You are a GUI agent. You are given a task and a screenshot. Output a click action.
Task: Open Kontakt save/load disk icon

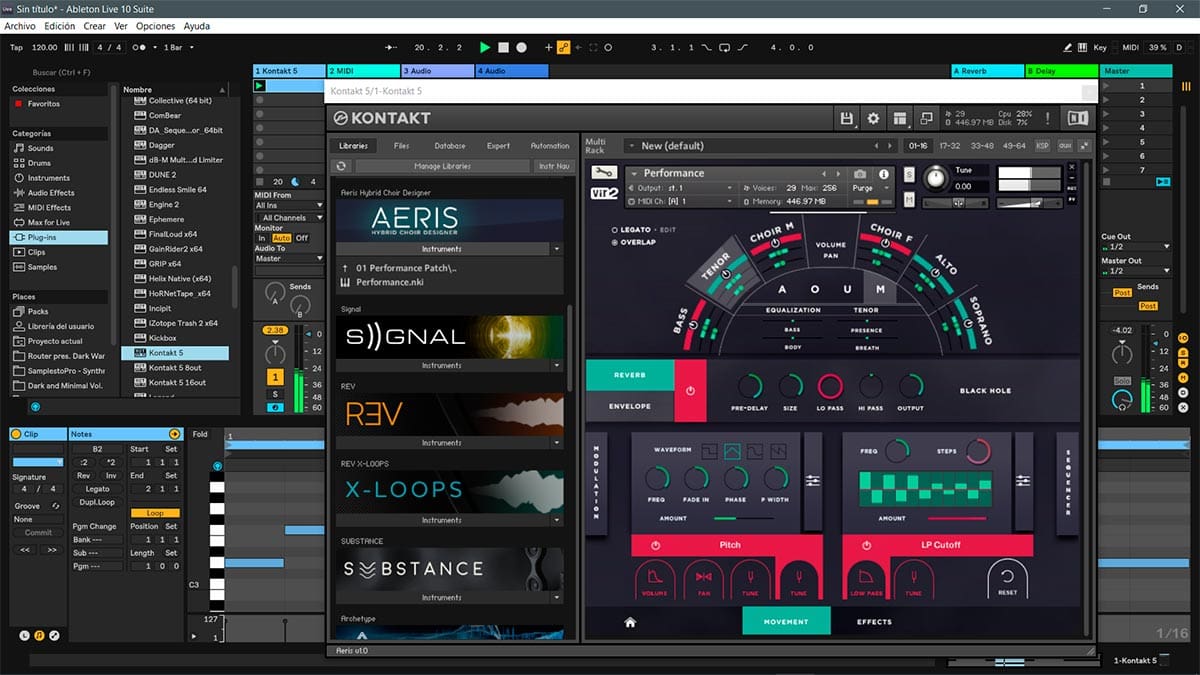pos(847,118)
